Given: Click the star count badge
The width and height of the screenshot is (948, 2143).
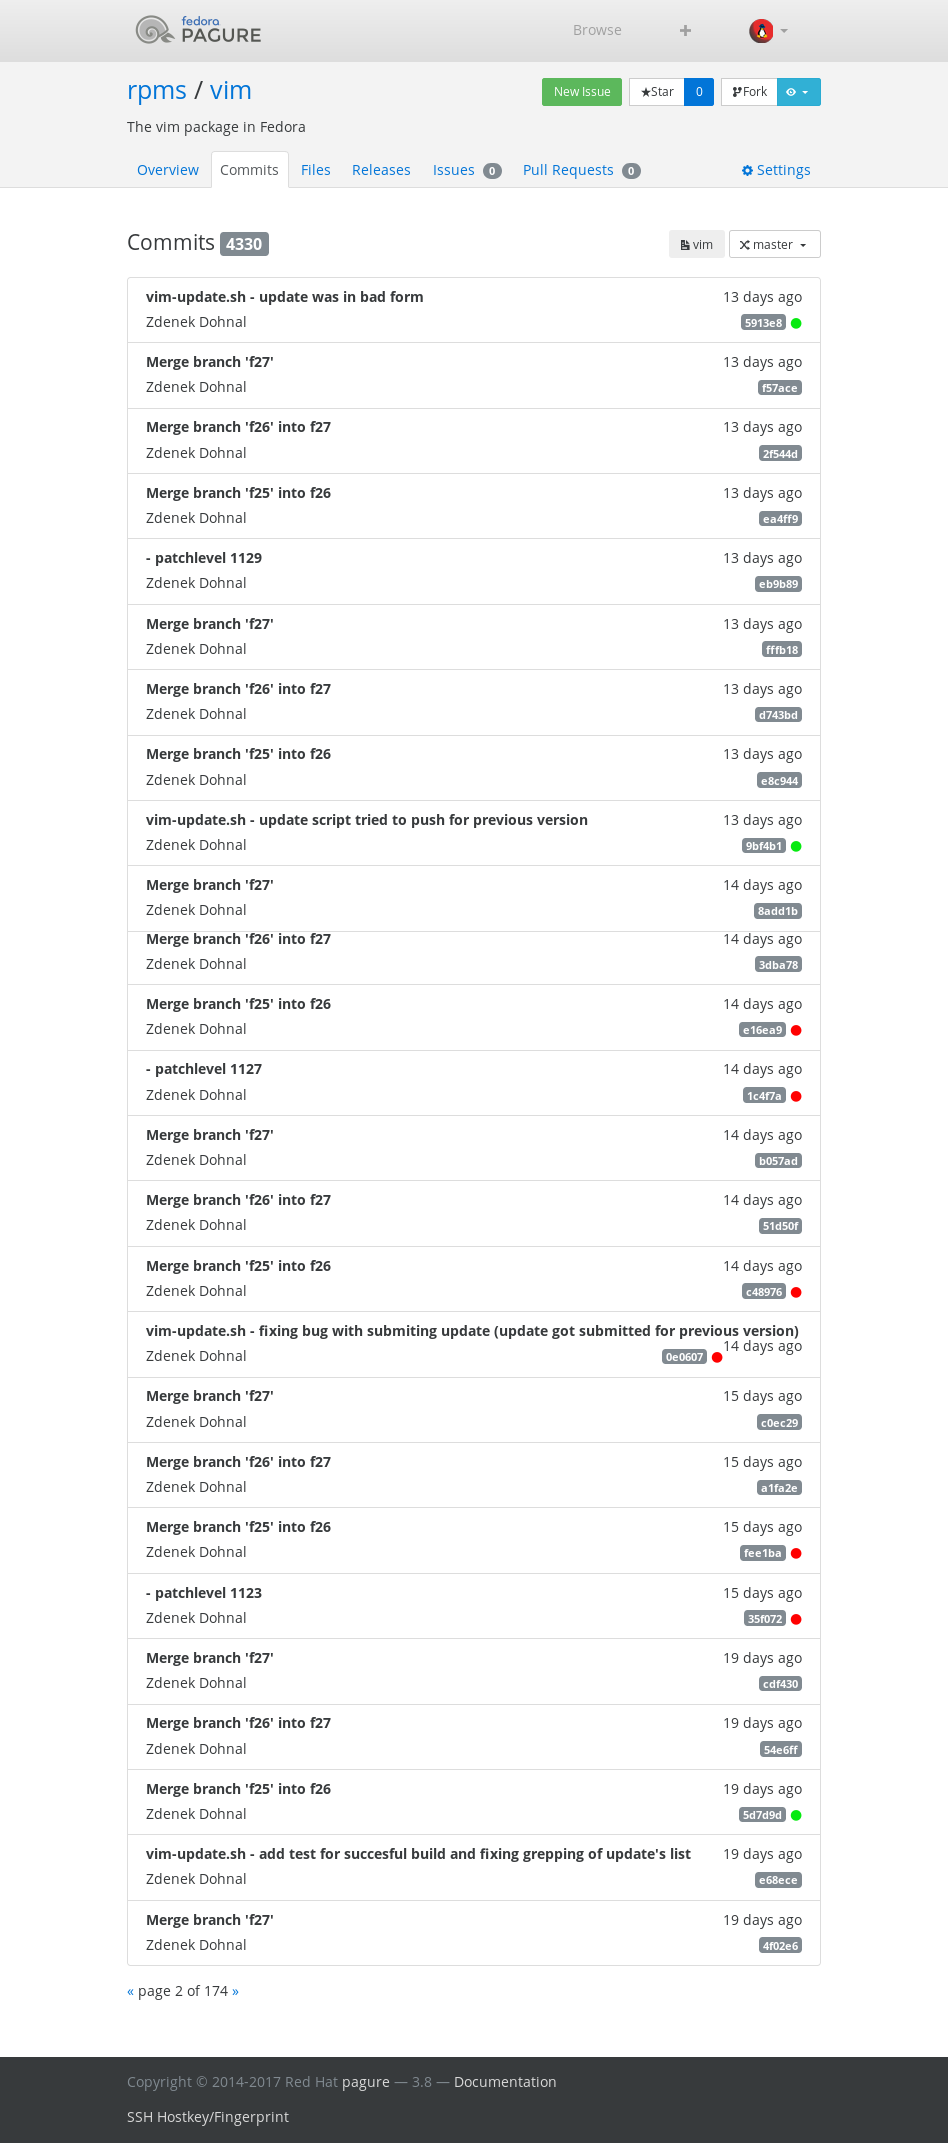Looking at the screenshot, I should click(x=699, y=92).
